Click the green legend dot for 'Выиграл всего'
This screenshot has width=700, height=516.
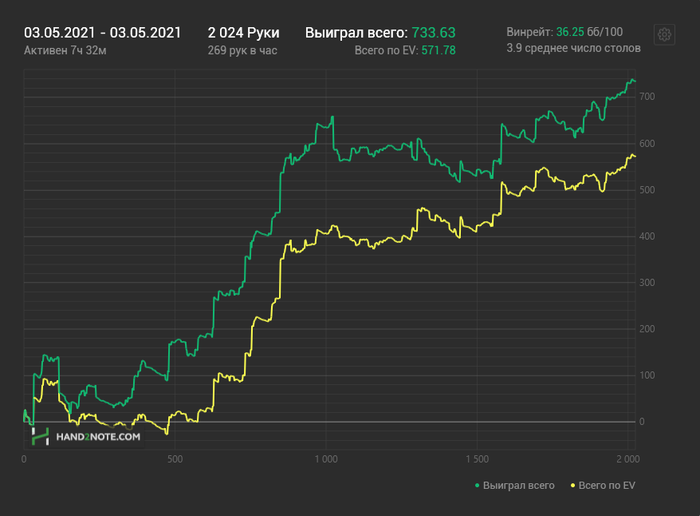477,485
